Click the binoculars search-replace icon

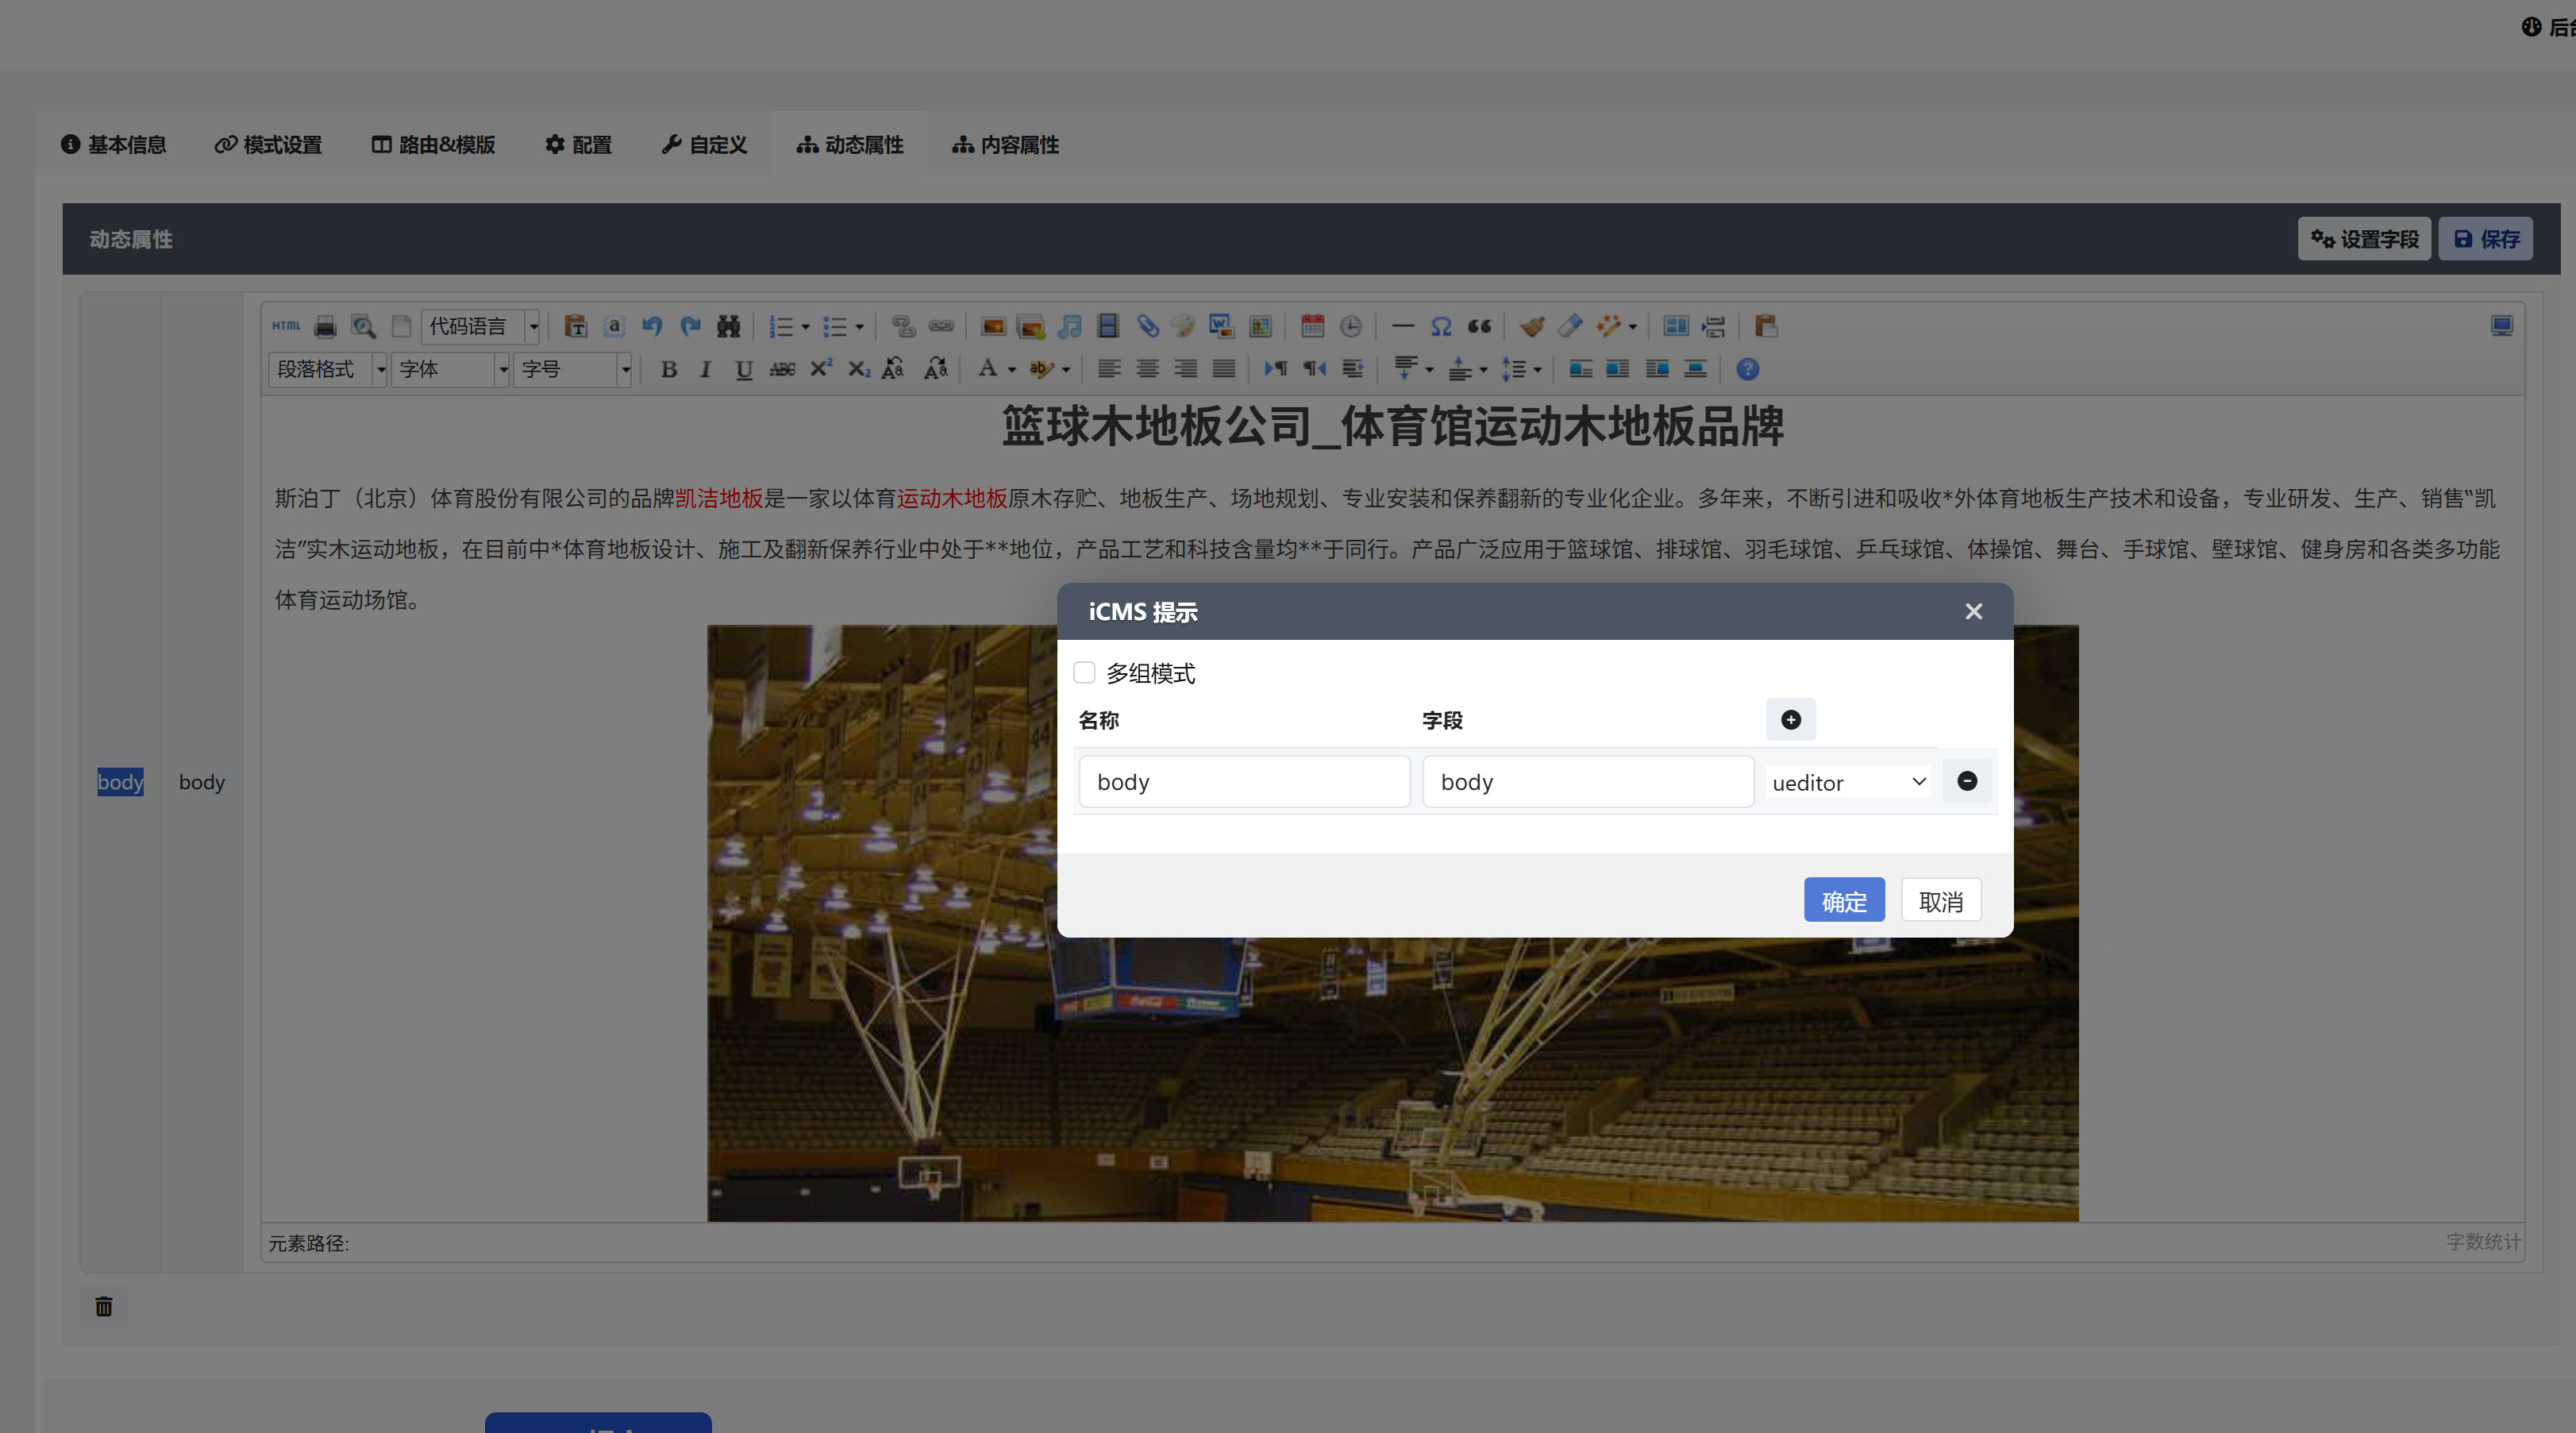tap(728, 326)
